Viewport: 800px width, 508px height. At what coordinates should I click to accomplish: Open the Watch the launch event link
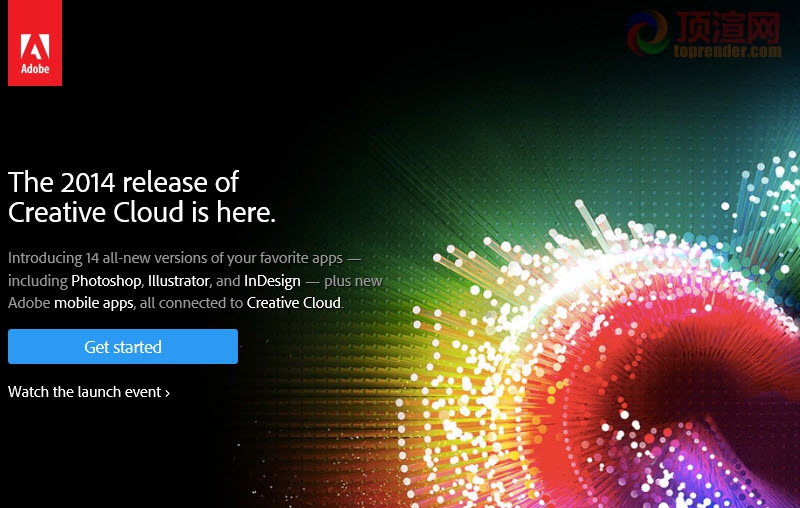click(89, 392)
